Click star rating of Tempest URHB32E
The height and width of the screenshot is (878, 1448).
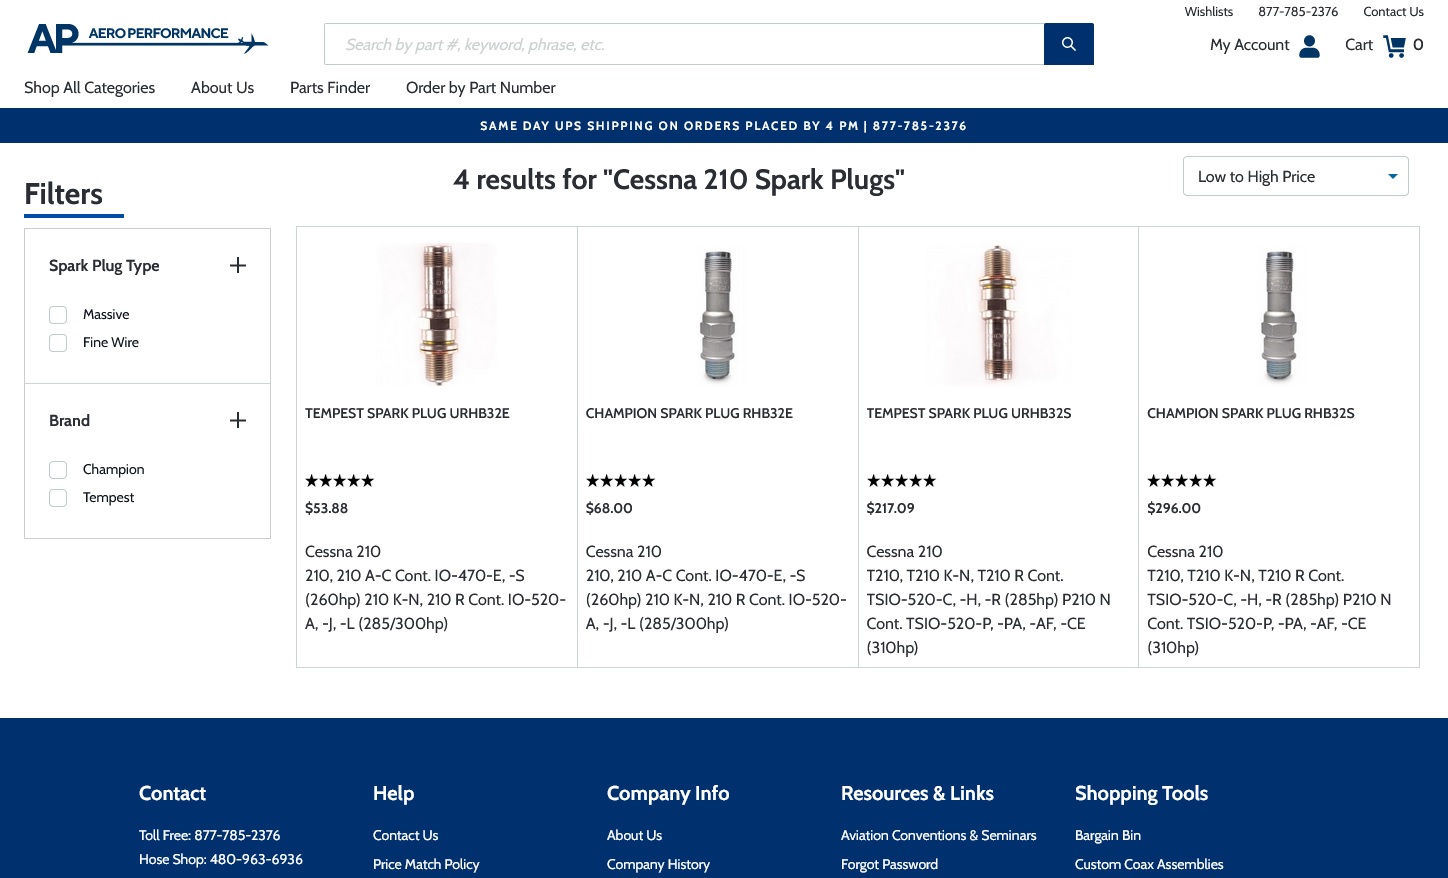[339, 481]
